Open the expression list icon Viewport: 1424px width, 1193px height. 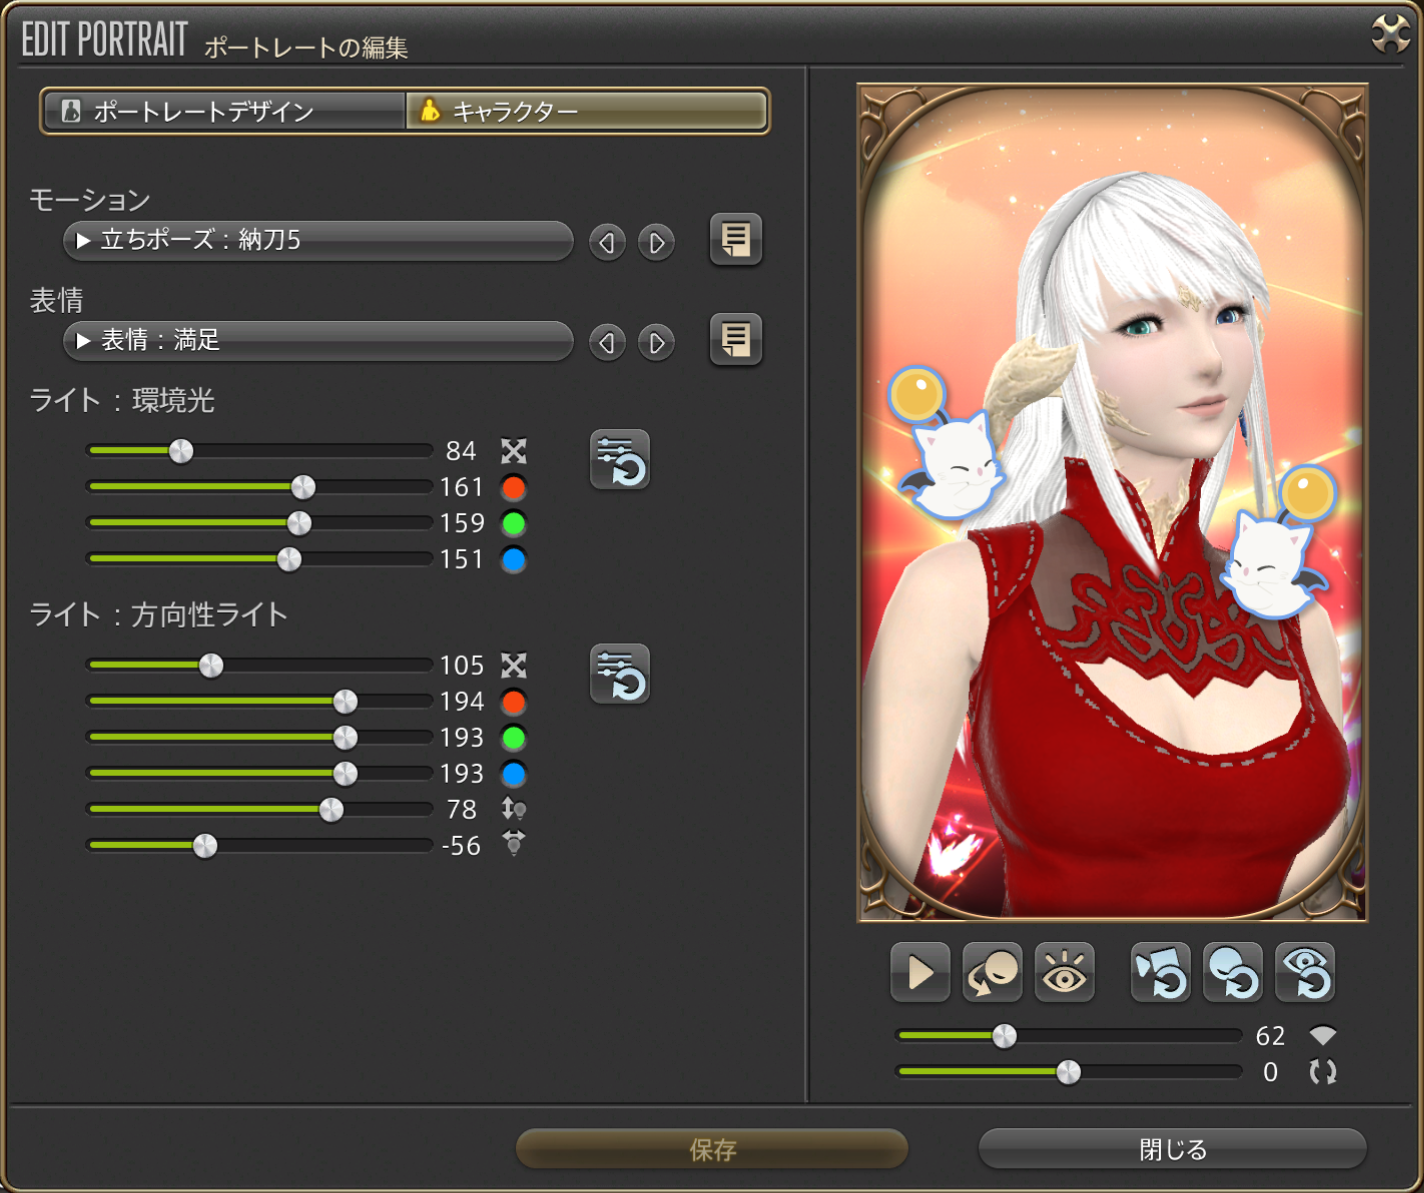736,340
